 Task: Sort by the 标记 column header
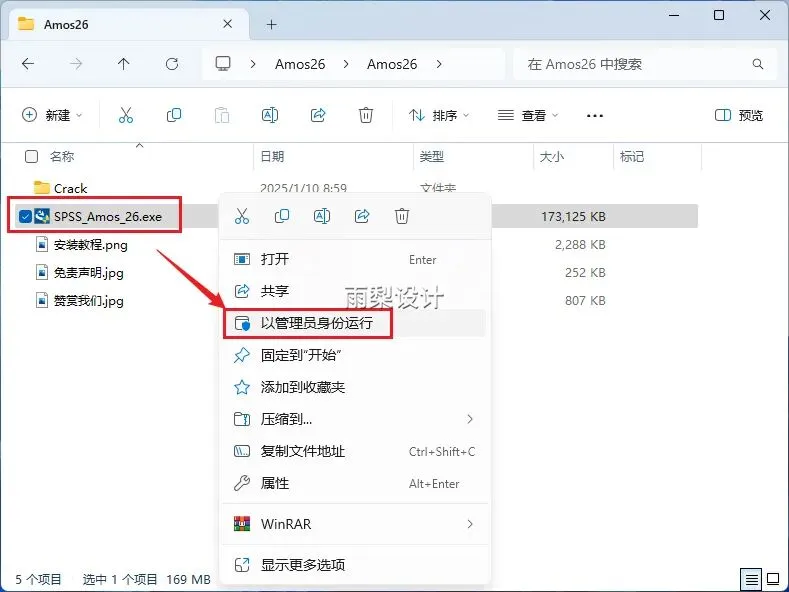[632, 157]
